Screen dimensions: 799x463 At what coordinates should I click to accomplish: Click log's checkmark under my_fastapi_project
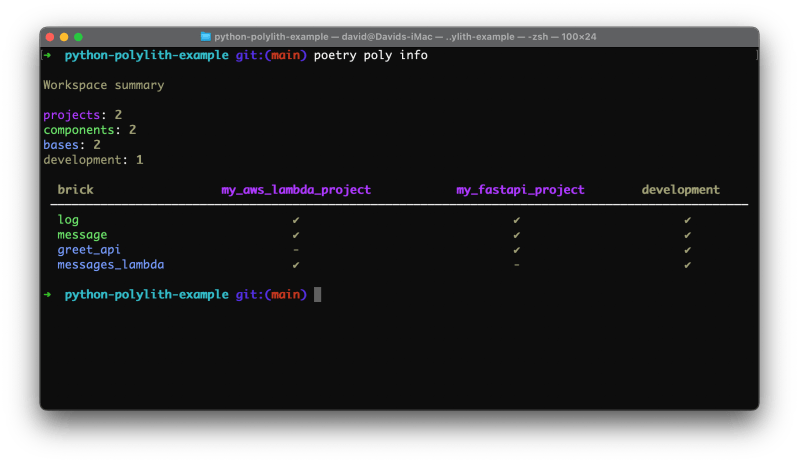click(x=517, y=220)
